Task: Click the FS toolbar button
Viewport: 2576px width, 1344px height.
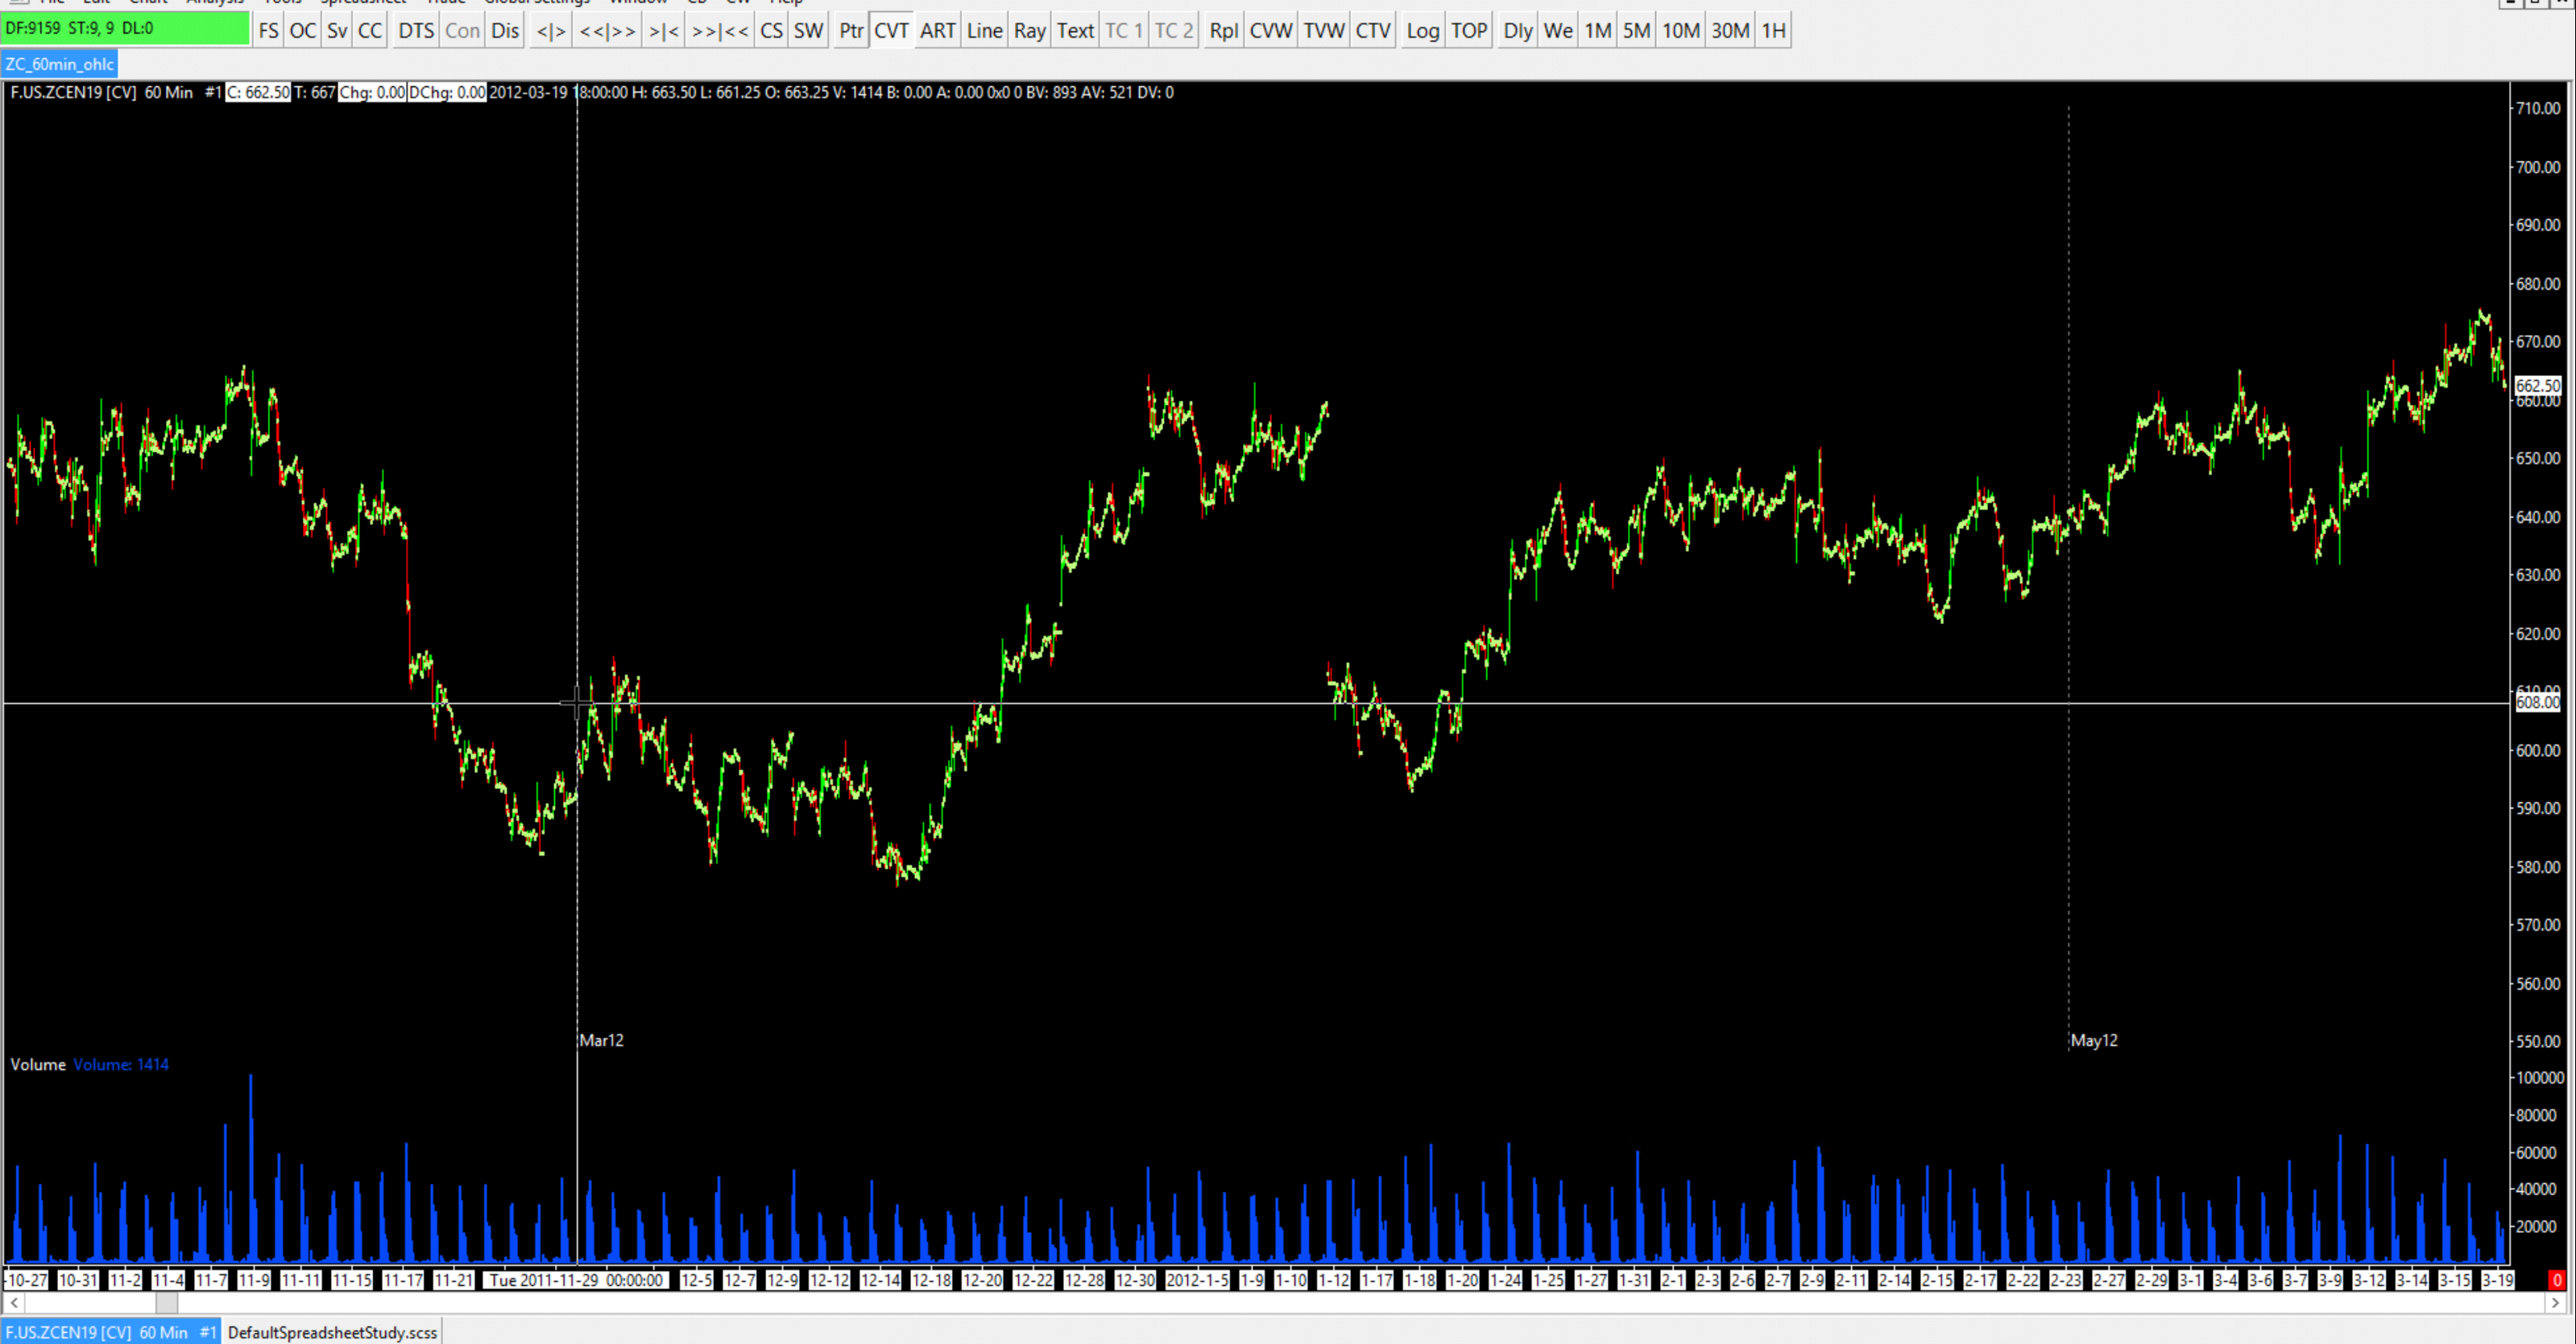Action: point(268,31)
